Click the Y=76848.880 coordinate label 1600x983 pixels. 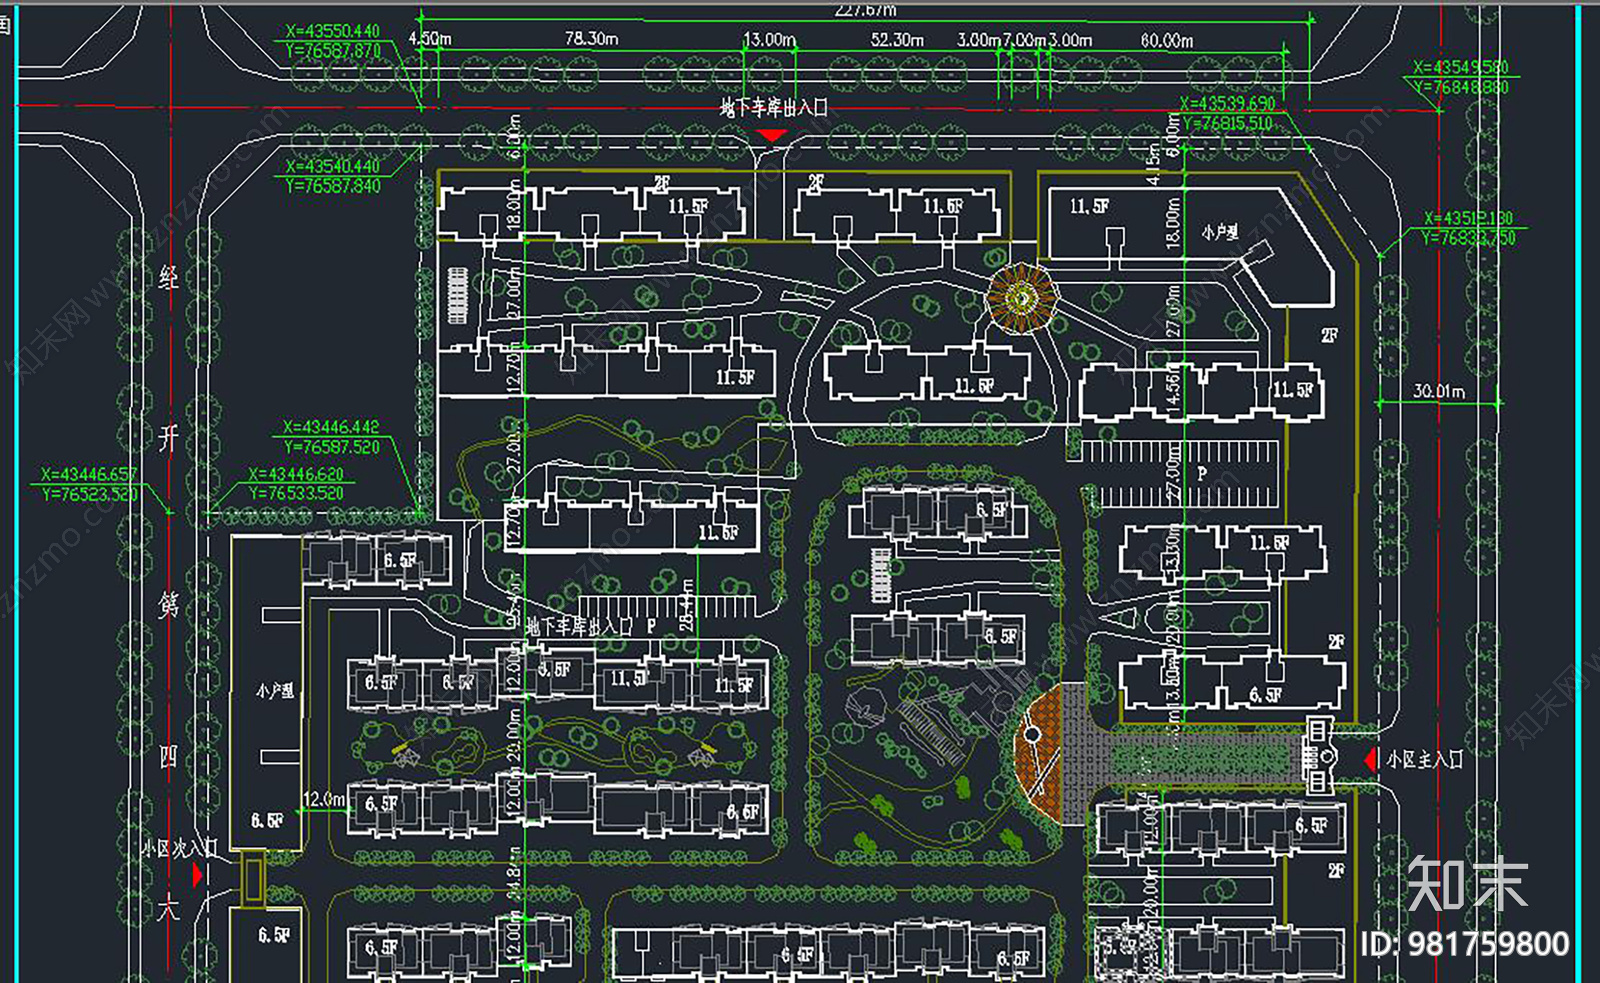click(x=1461, y=87)
